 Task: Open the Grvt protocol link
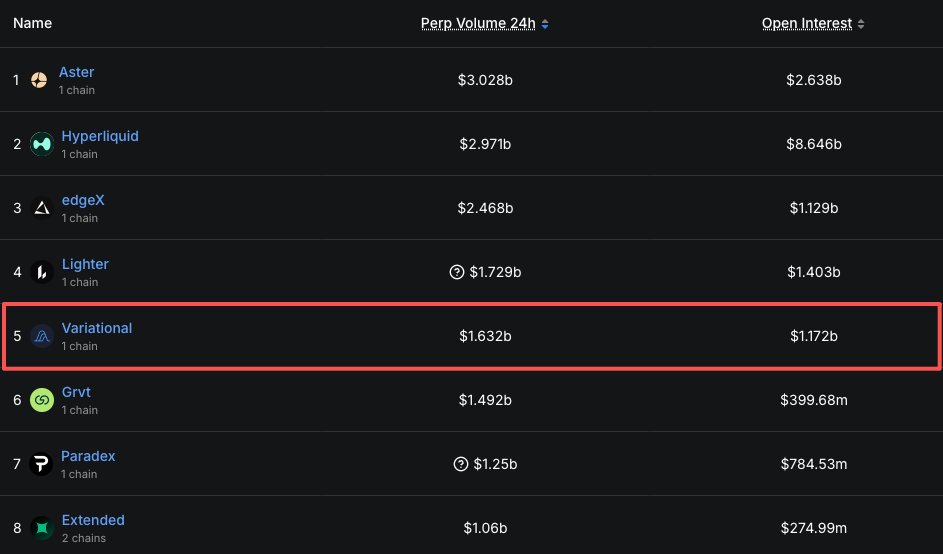pos(76,392)
